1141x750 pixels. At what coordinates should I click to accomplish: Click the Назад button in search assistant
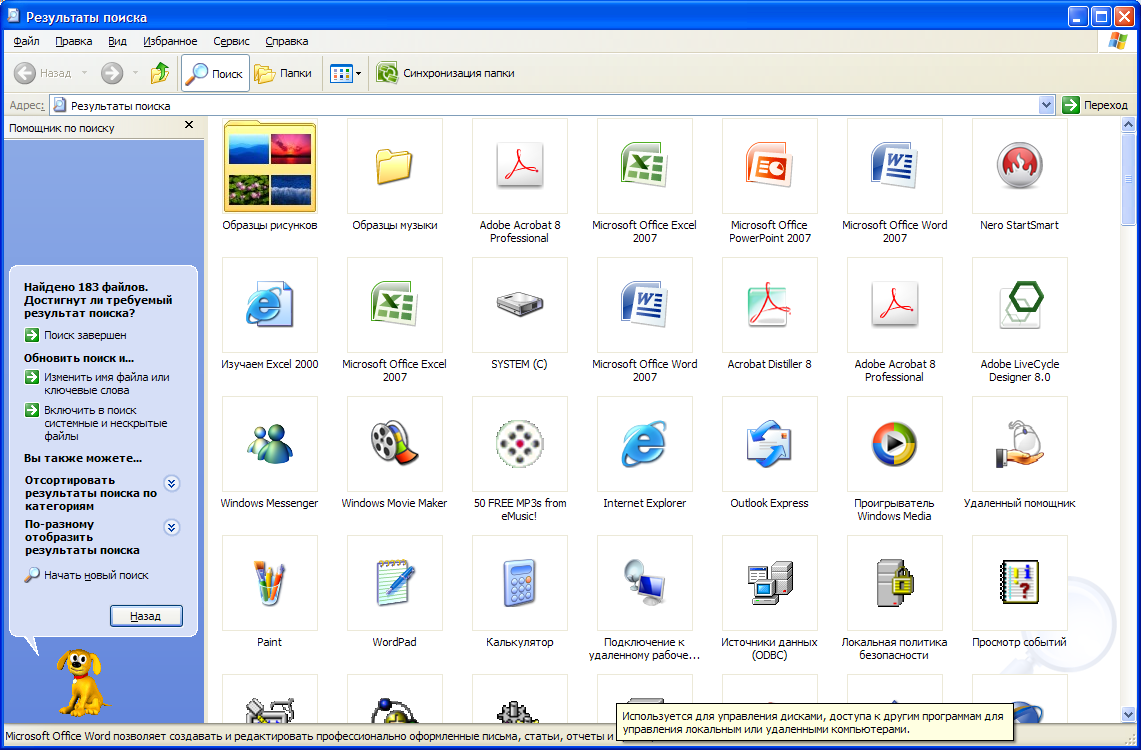click(x=146, y=616)
